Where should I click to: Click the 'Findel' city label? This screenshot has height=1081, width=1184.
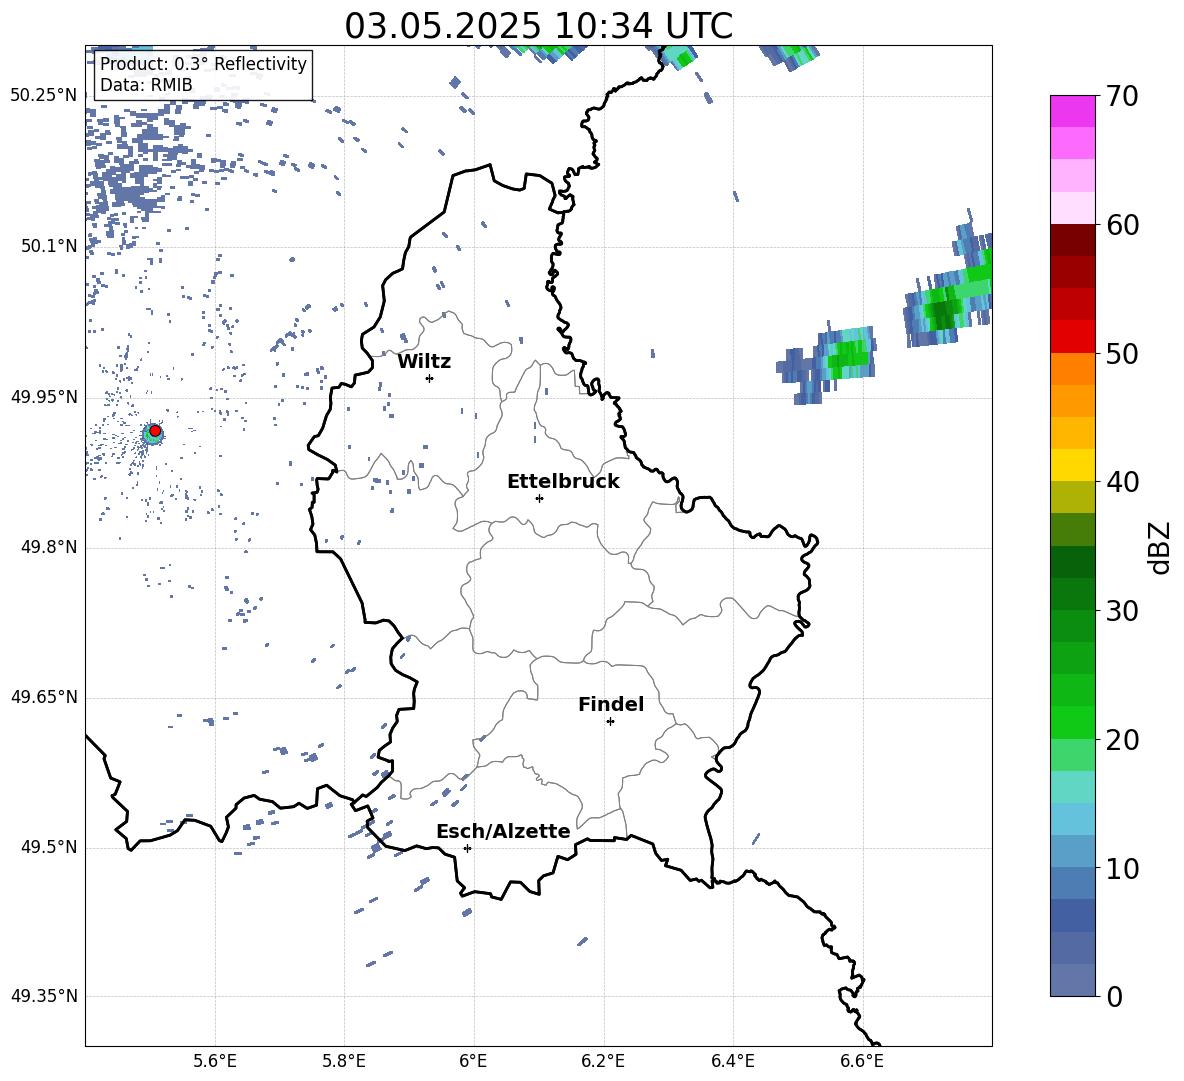point(611,704)
